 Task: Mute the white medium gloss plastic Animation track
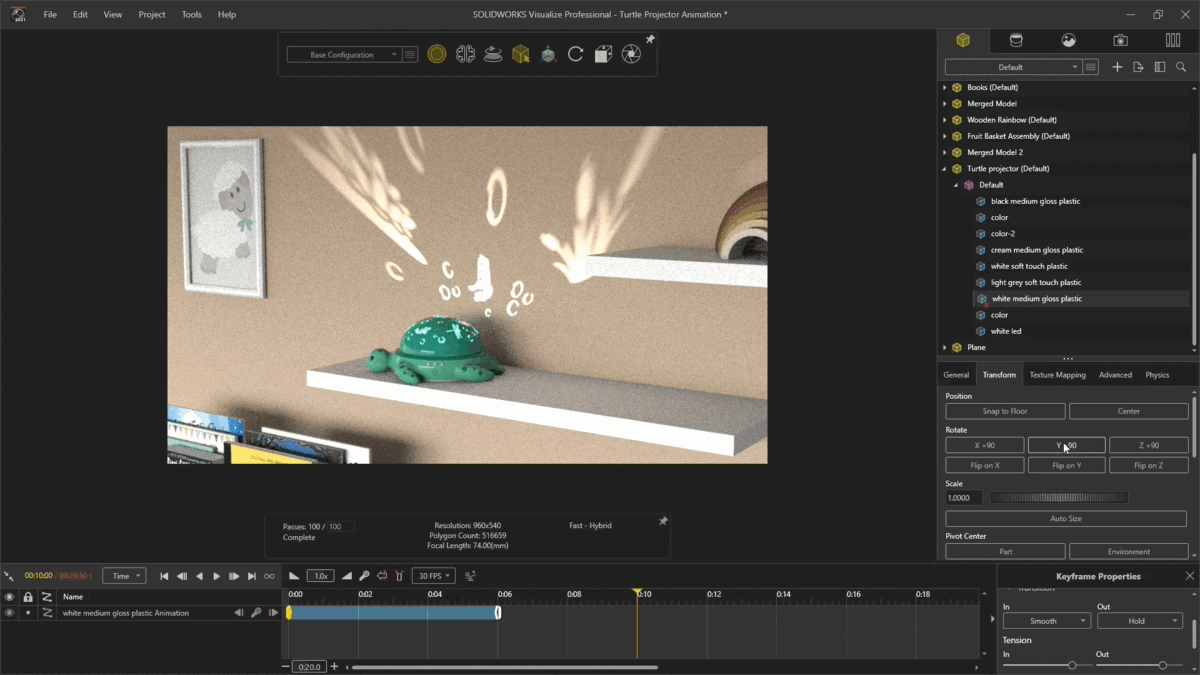[10, 613]
